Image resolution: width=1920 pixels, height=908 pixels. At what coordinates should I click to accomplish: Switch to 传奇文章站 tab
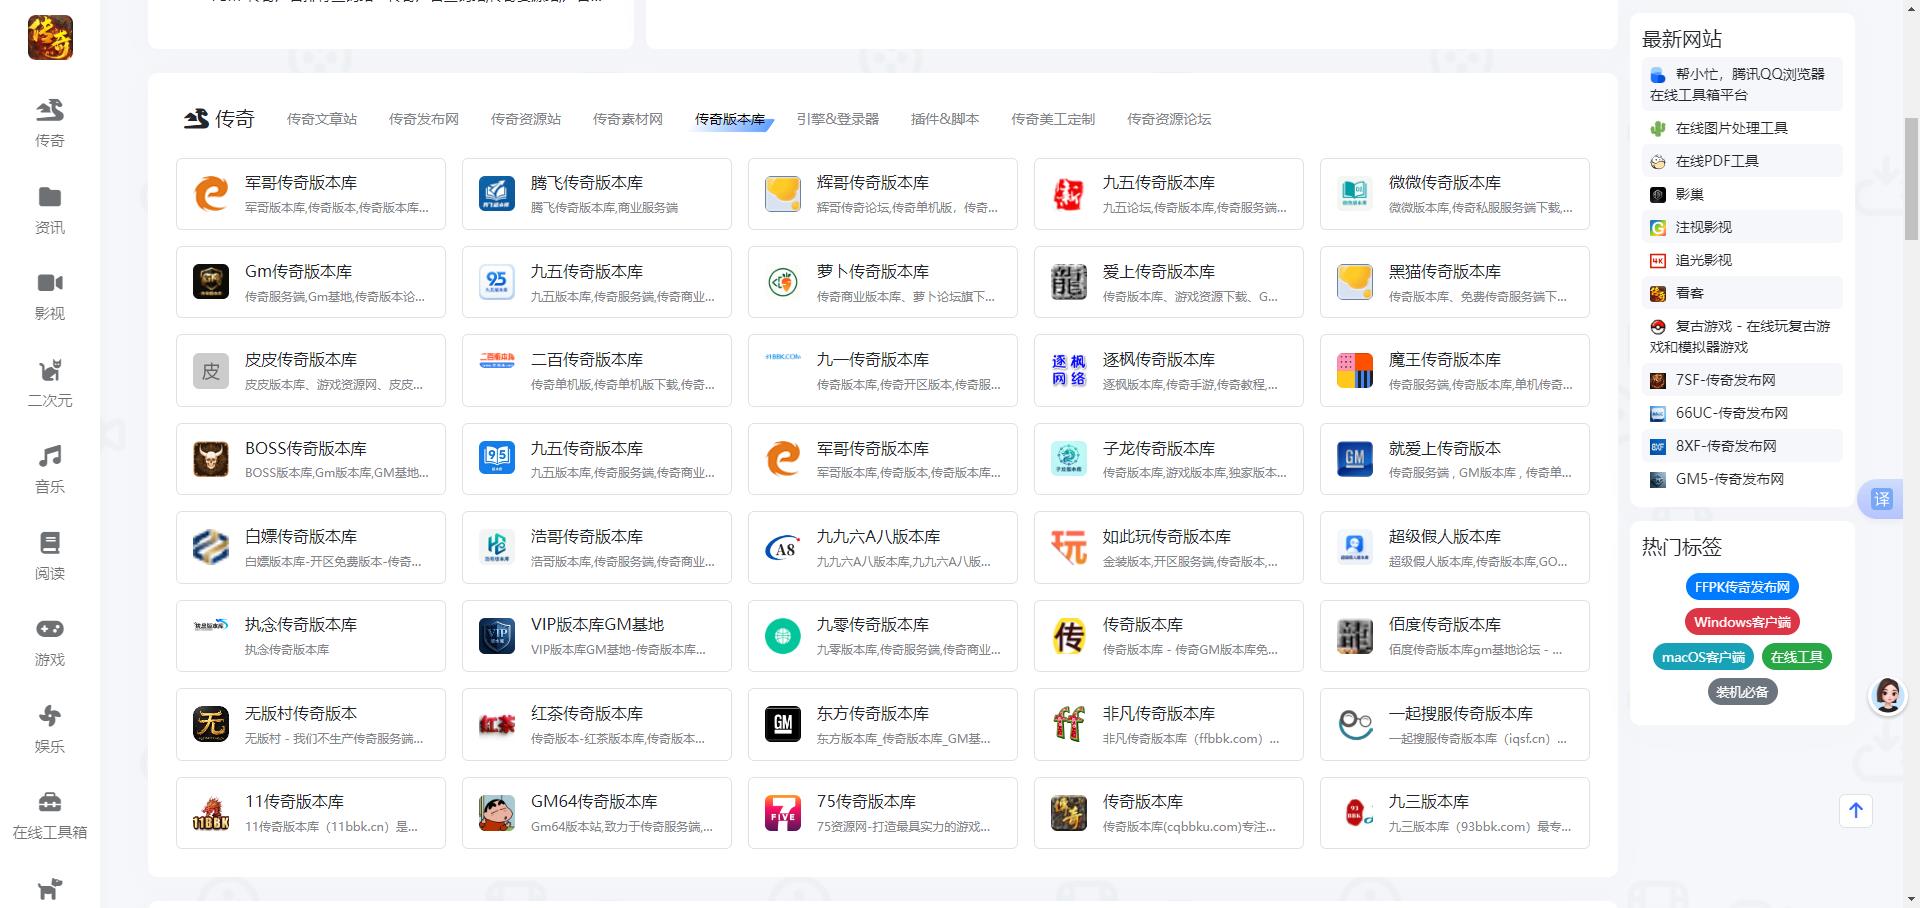(x=322, y=119)
